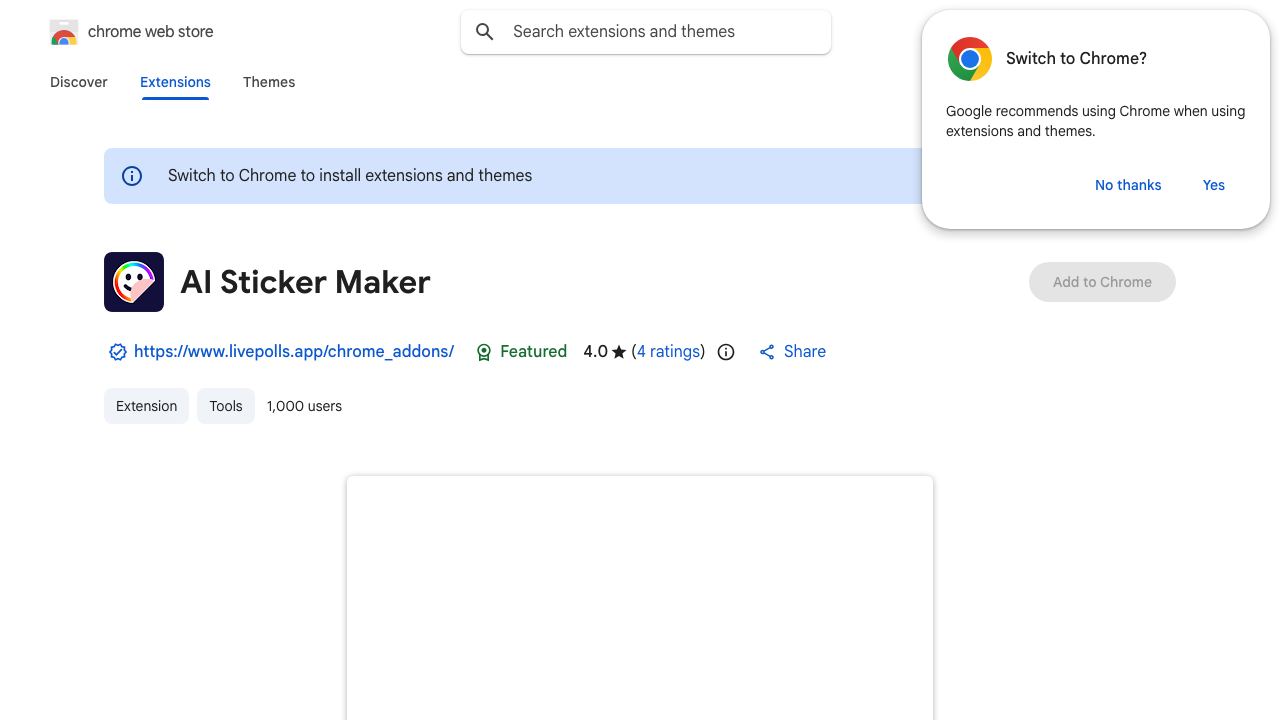Image resolution: width=1280 pixels, height=720 pixels.
Task: Click the Switch to Chrome install banner text
Action: coord(350,176)
